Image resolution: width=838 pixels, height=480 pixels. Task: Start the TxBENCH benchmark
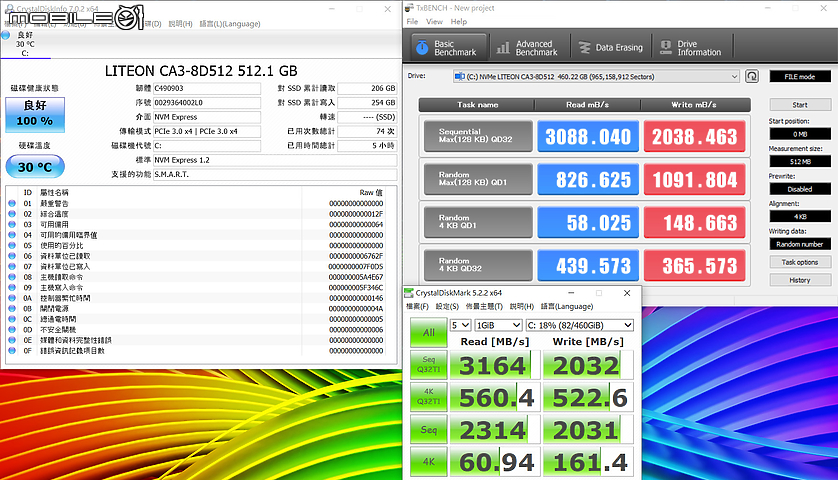point(800,105)
